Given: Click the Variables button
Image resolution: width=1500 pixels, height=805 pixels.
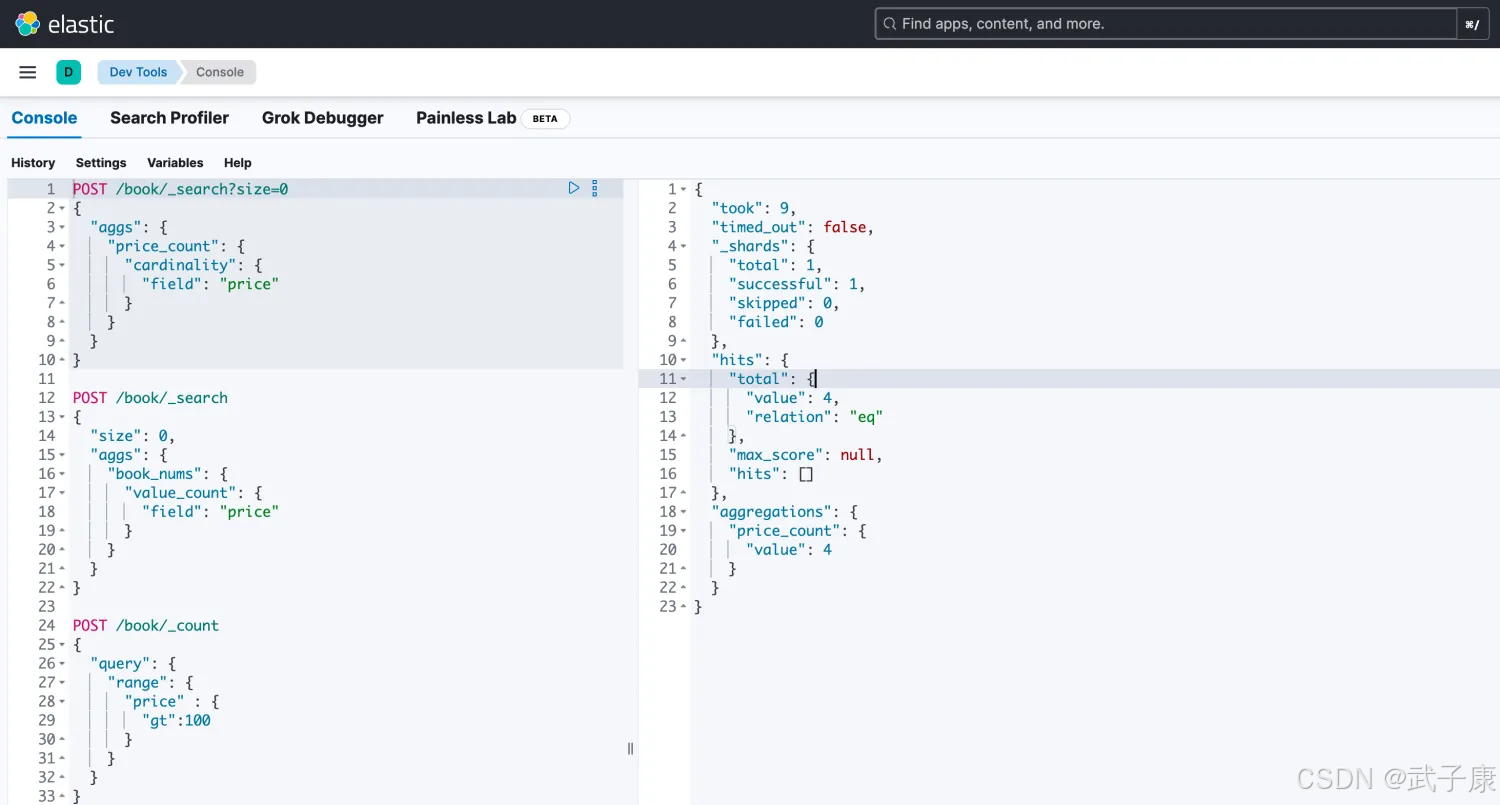Looking at the screenshot, I should (x=175, y=163).
